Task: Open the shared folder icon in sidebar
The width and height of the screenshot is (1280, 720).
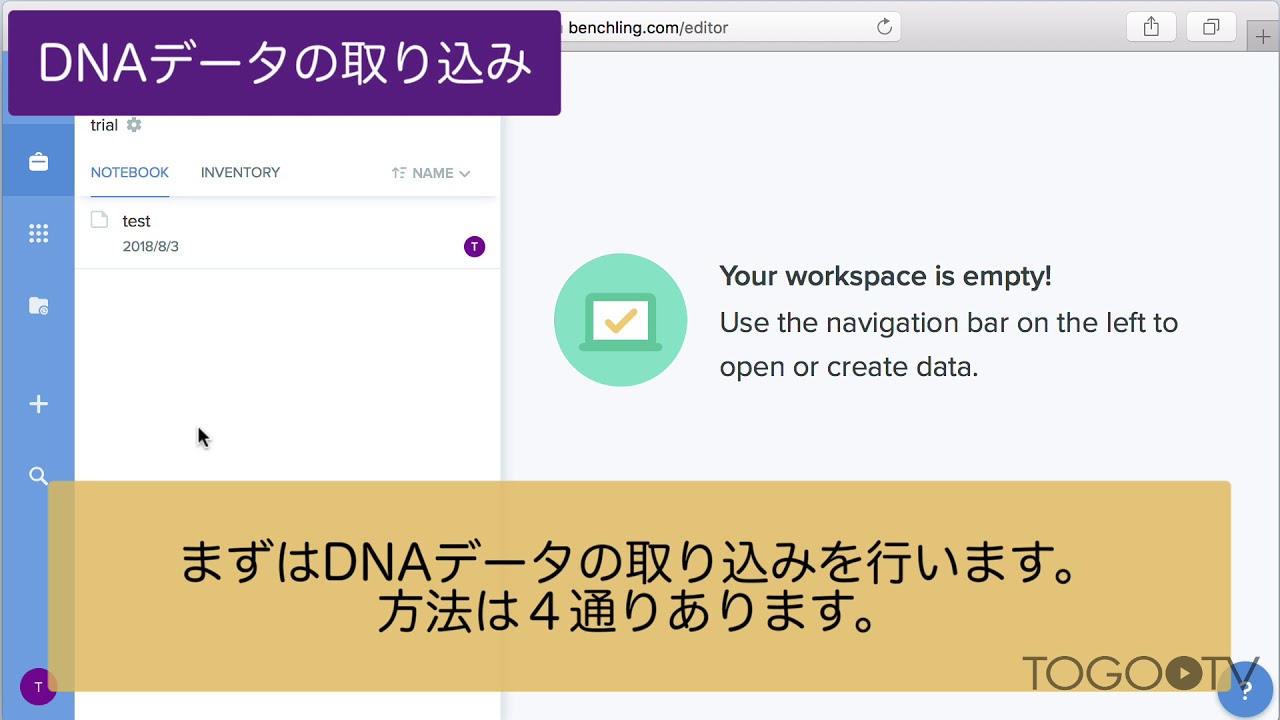Action: [38, 306]
